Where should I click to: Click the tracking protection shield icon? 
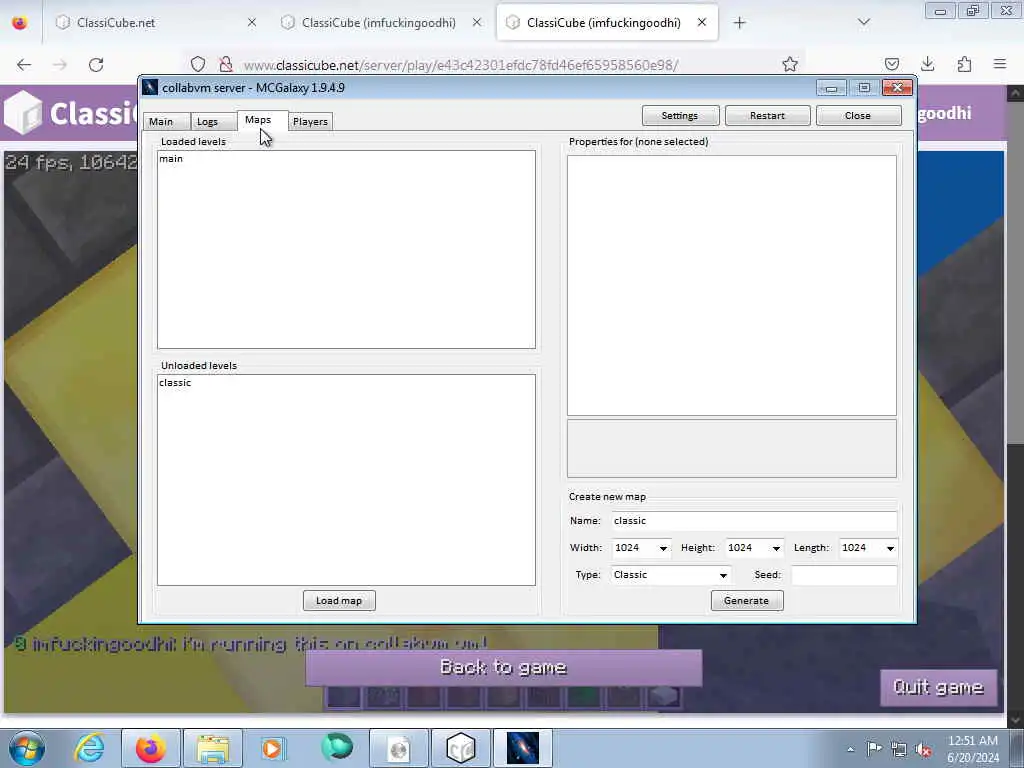198,65
